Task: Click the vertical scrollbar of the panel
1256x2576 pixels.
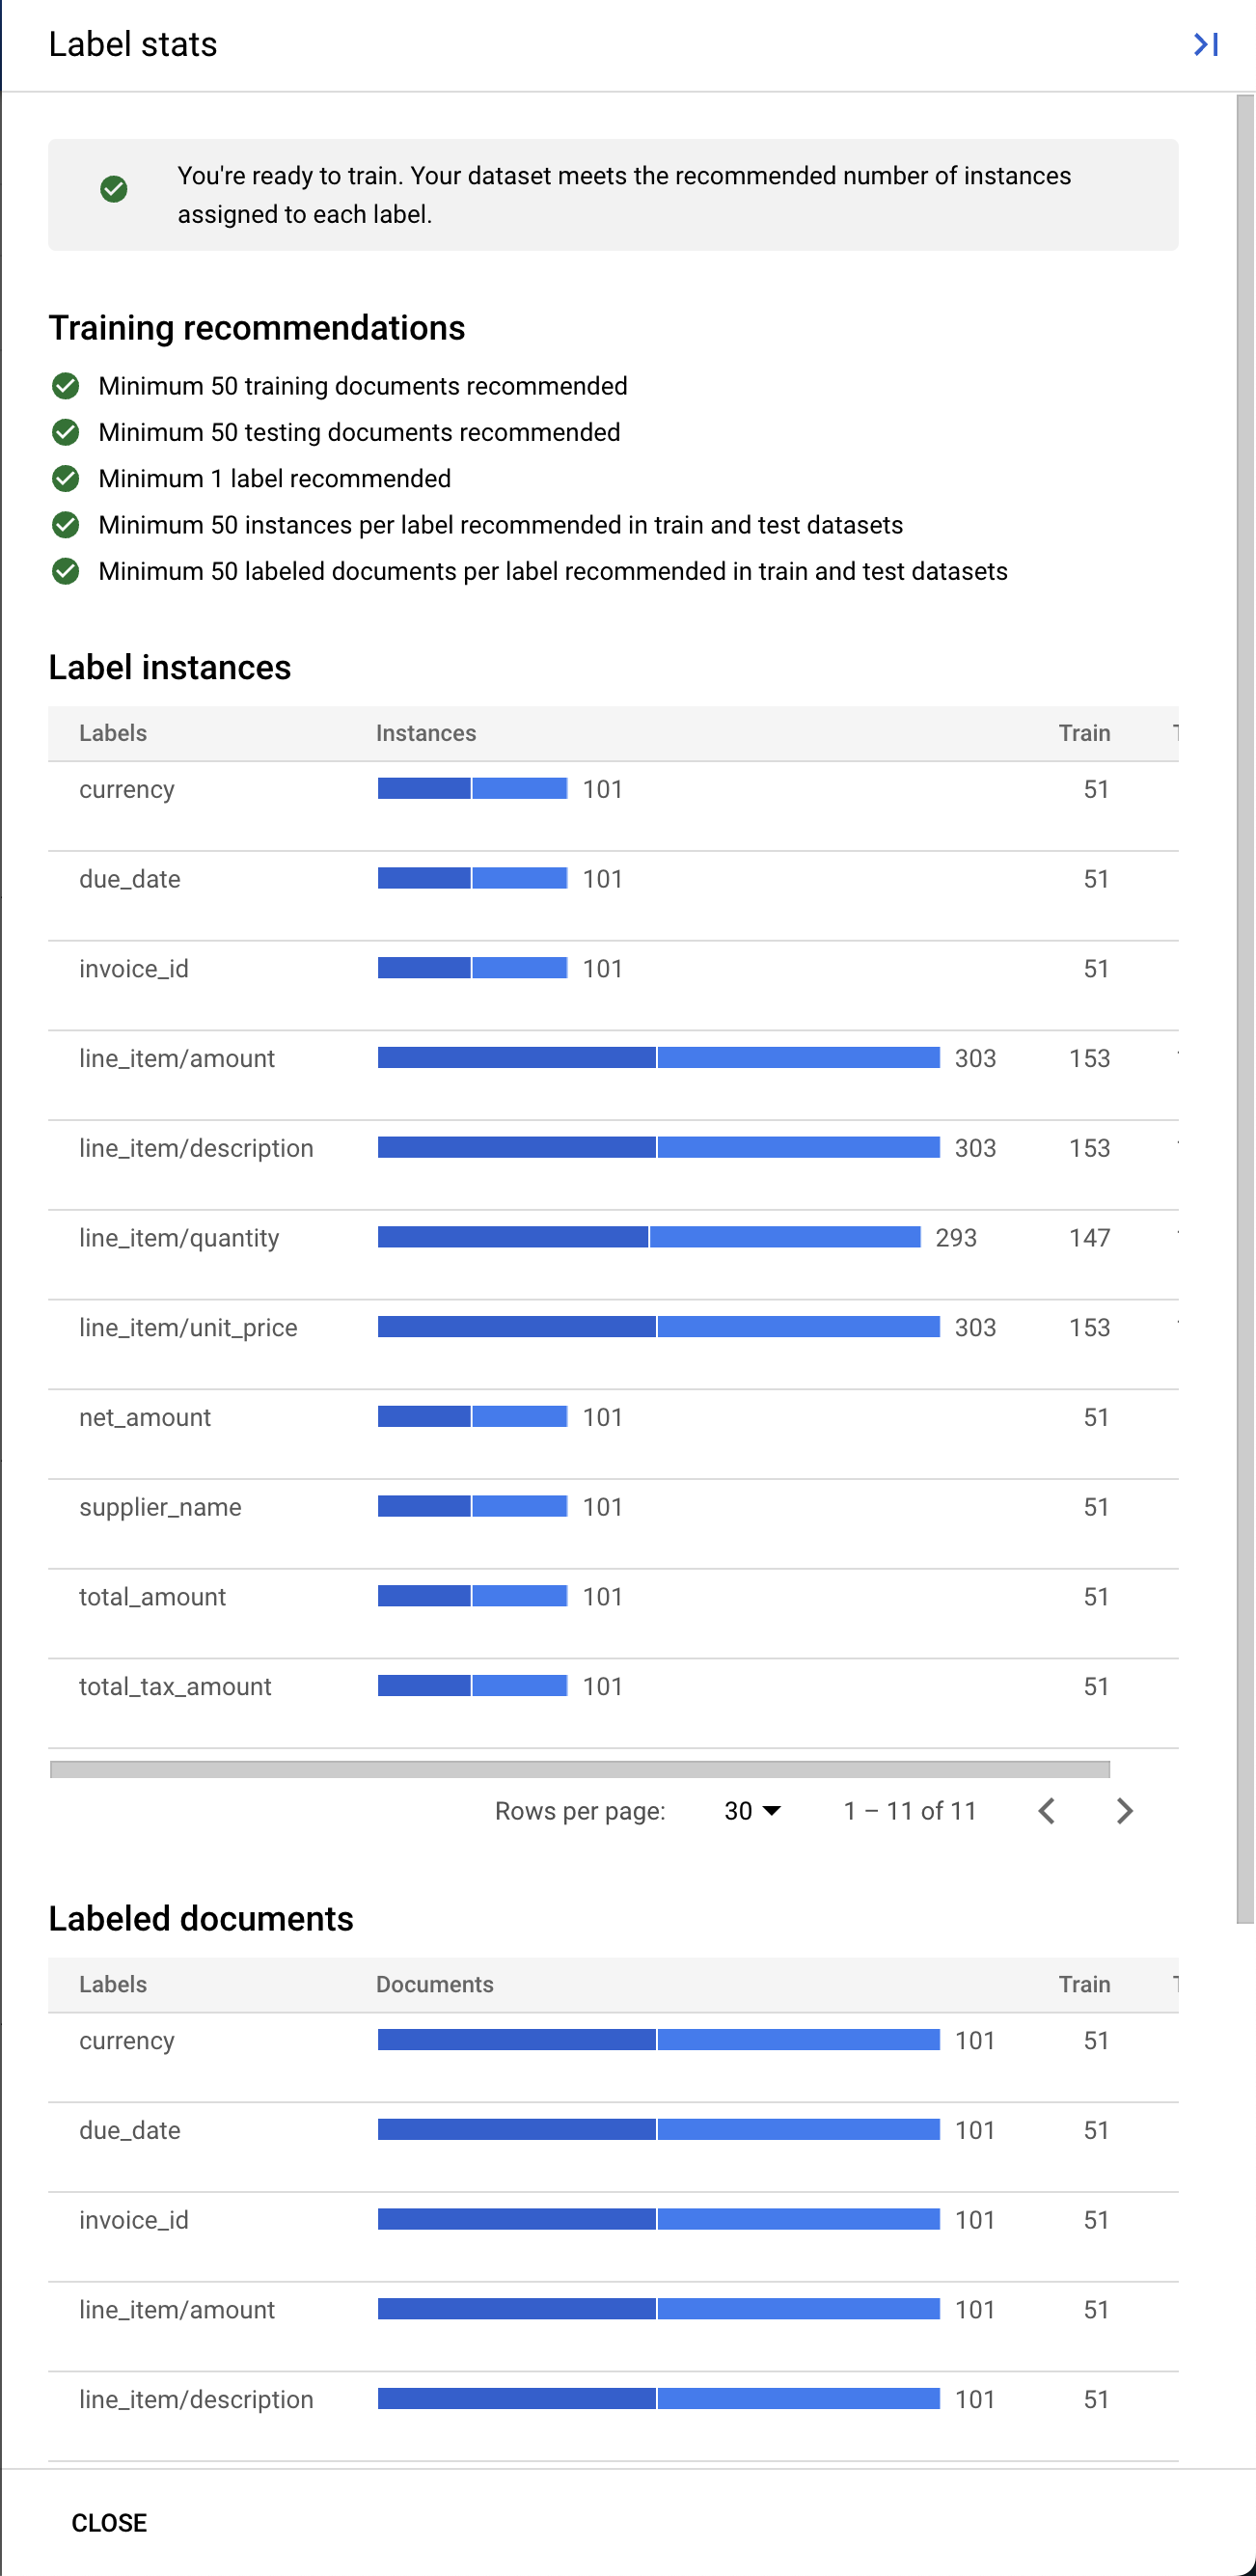Action: 1245,1000
